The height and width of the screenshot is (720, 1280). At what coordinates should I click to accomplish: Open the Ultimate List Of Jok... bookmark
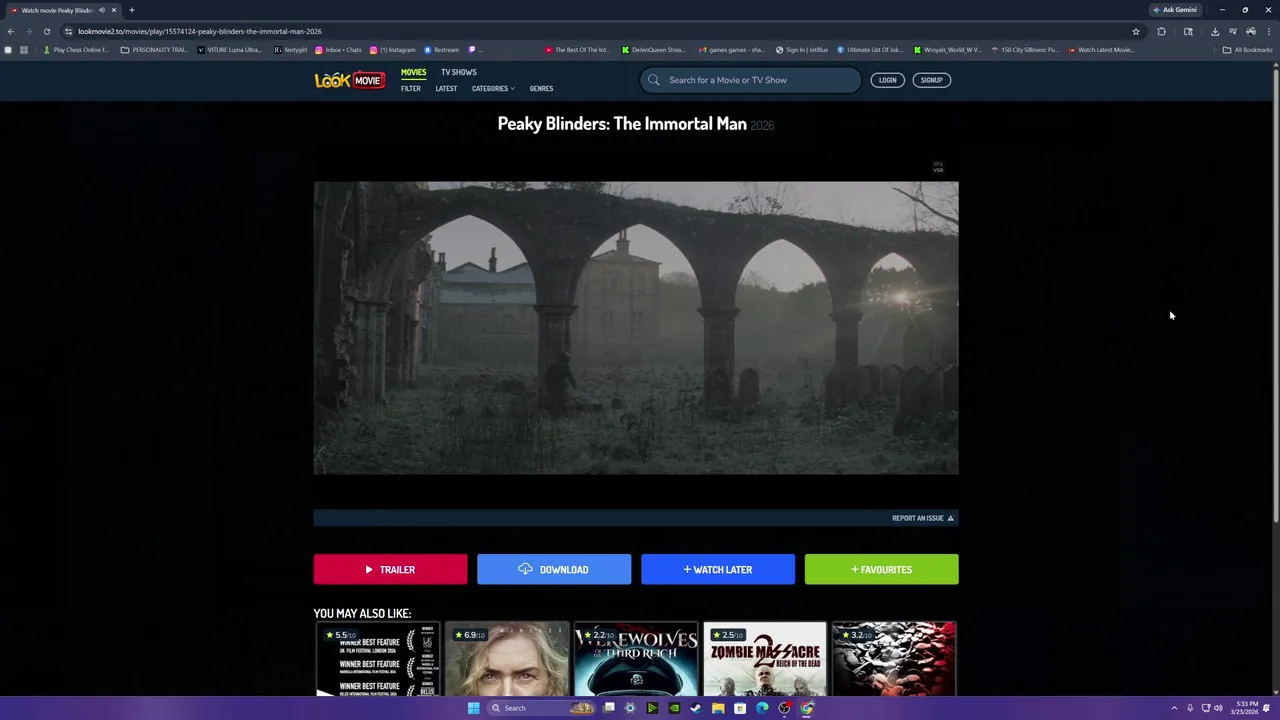tap(870, 50)
